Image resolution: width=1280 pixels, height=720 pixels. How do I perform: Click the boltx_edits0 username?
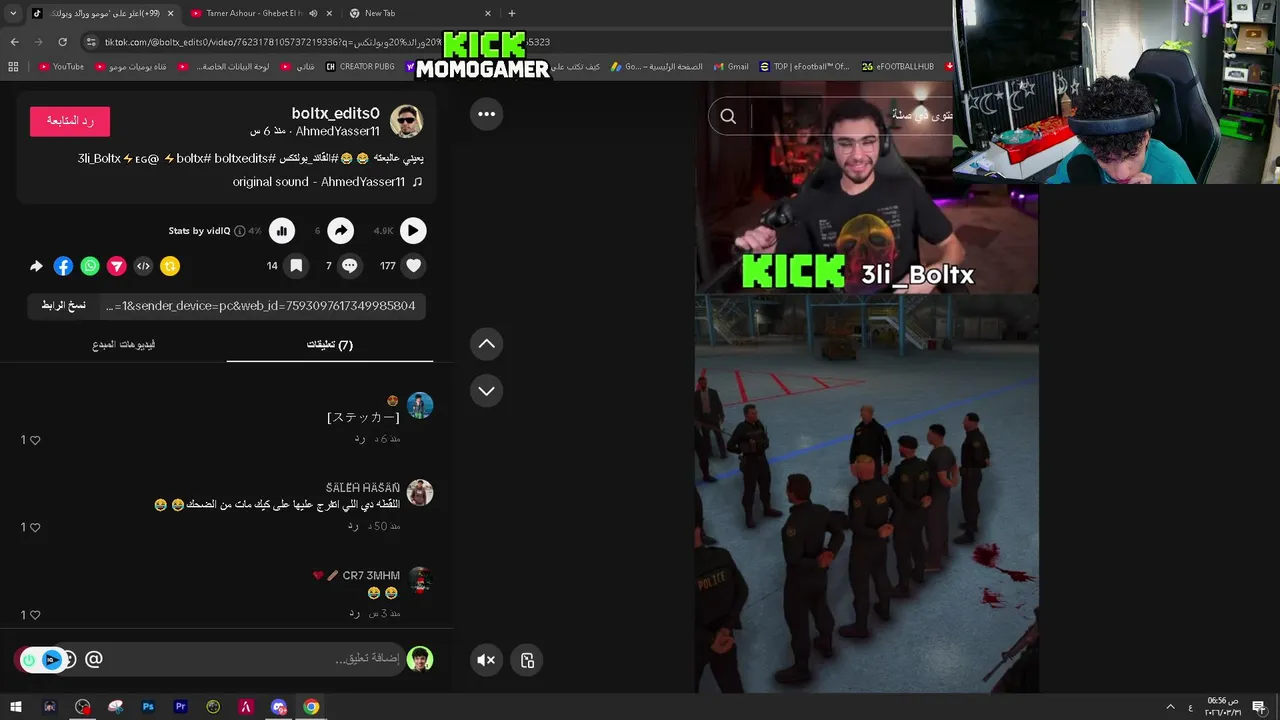(x=335, y=114)
